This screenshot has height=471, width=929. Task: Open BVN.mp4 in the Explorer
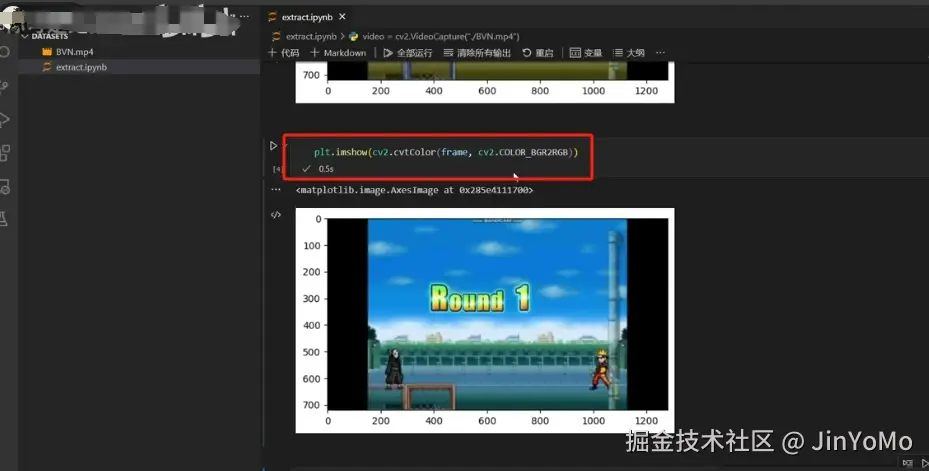click(74, 52)
